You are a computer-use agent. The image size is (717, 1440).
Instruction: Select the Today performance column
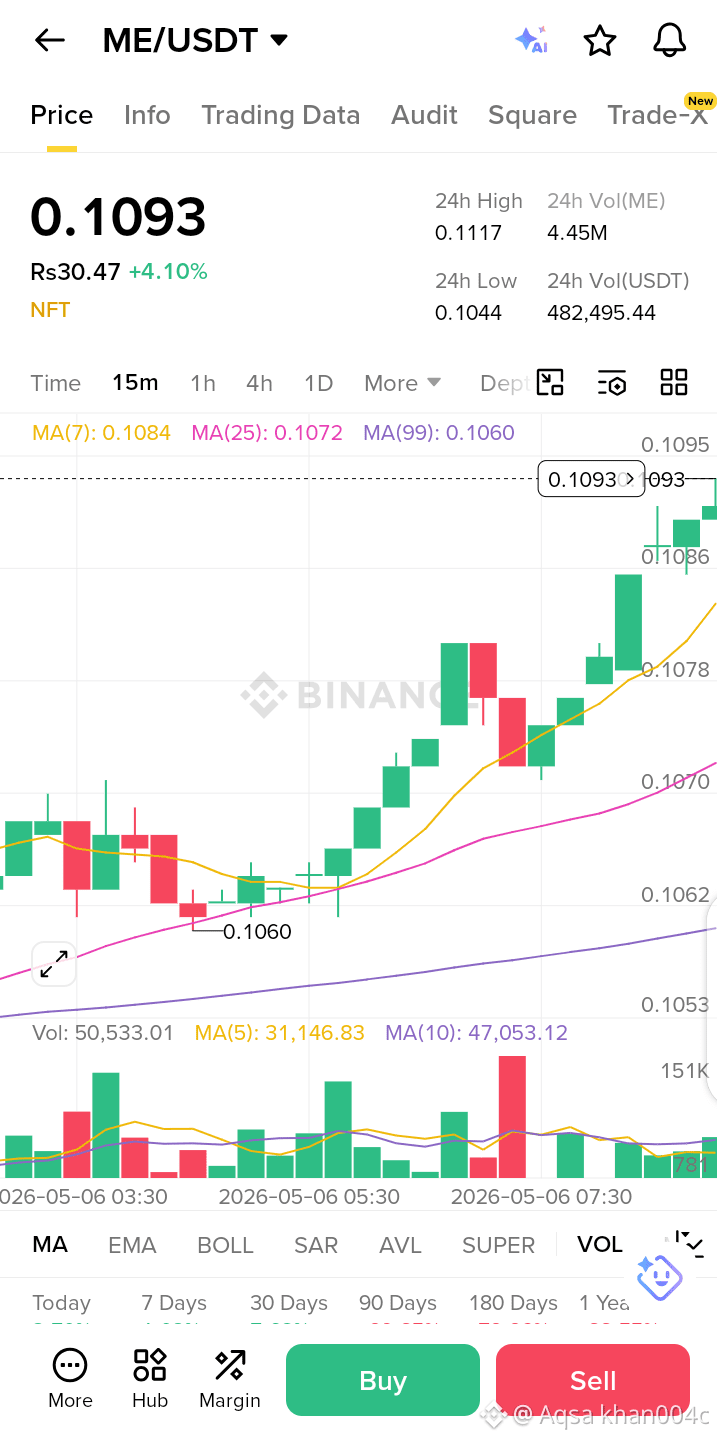[x=61, y=1303]
